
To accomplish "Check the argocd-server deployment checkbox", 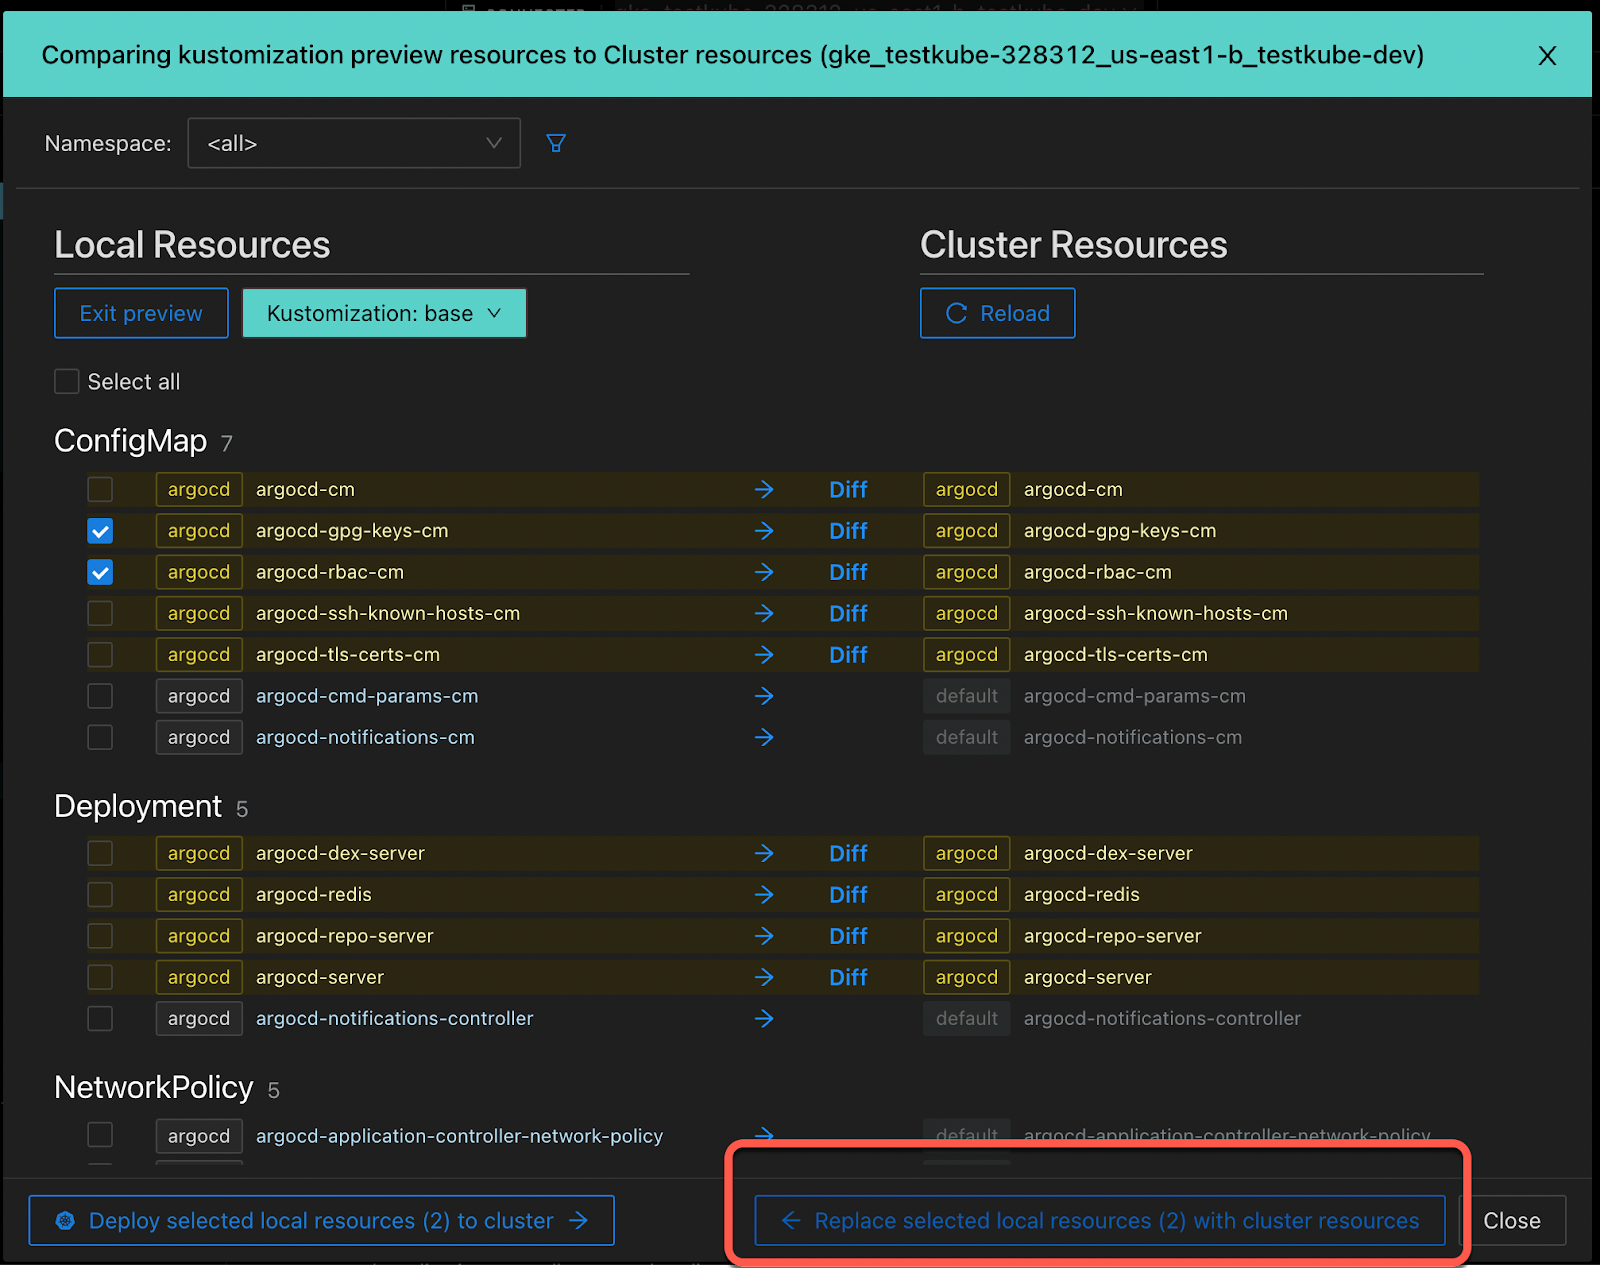I will [100, 977].
